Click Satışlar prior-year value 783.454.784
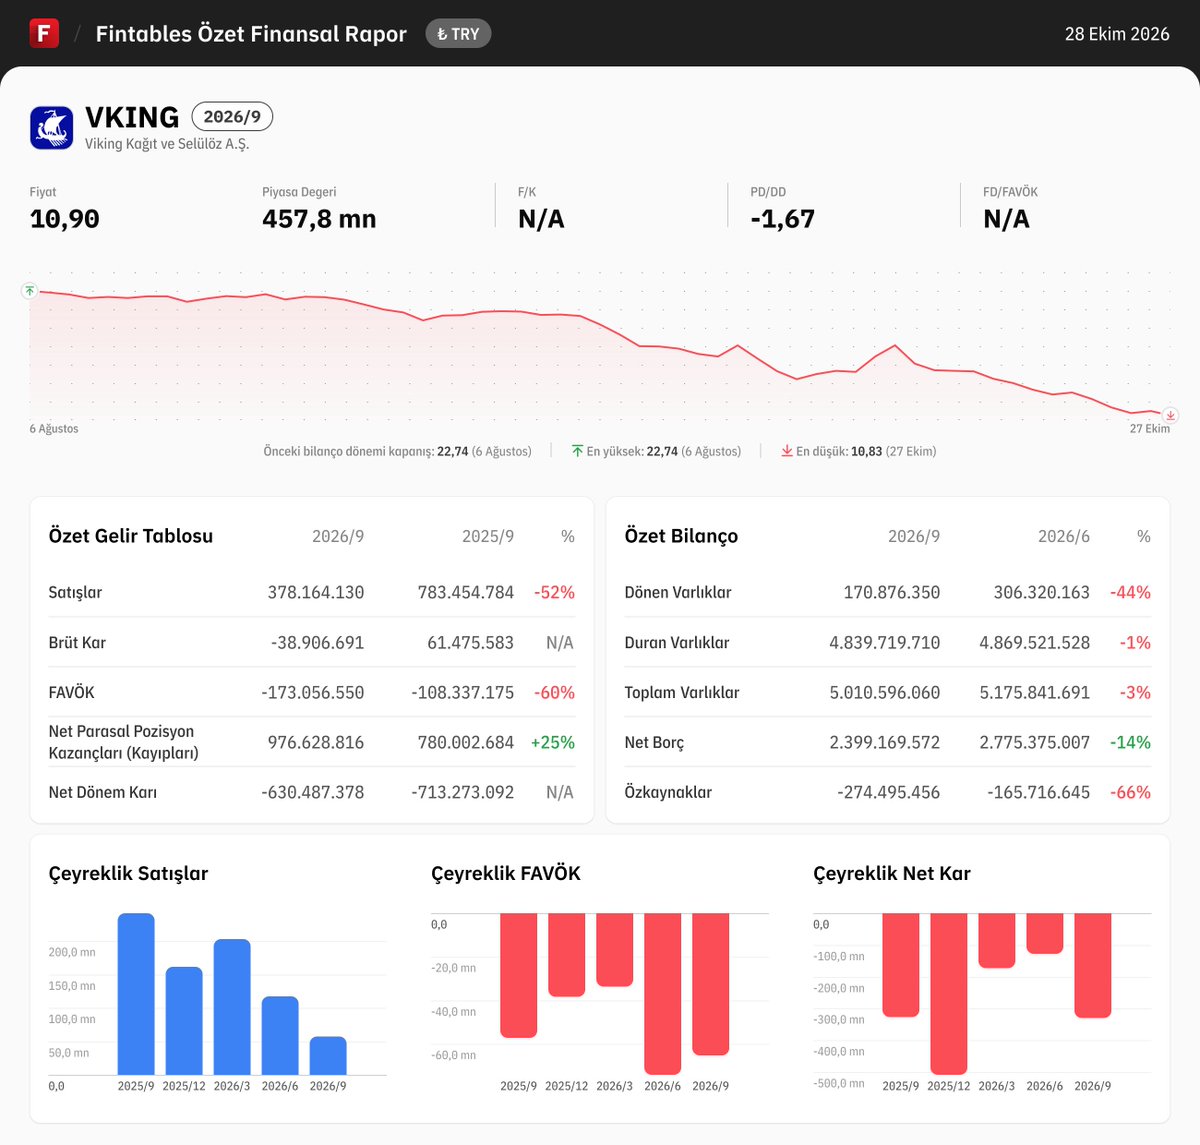This screenshot has height=1145, width=1200. point(466,592)
